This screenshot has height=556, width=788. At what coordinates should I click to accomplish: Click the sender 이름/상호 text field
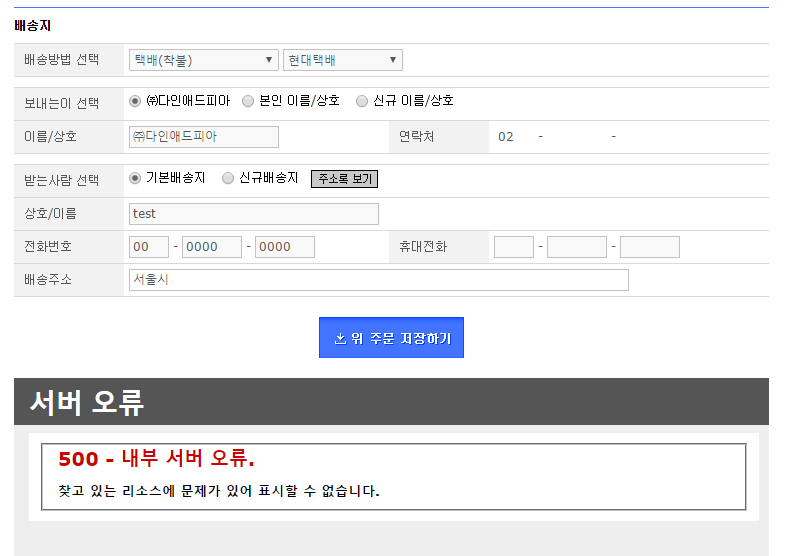click(x=204, y=137)
